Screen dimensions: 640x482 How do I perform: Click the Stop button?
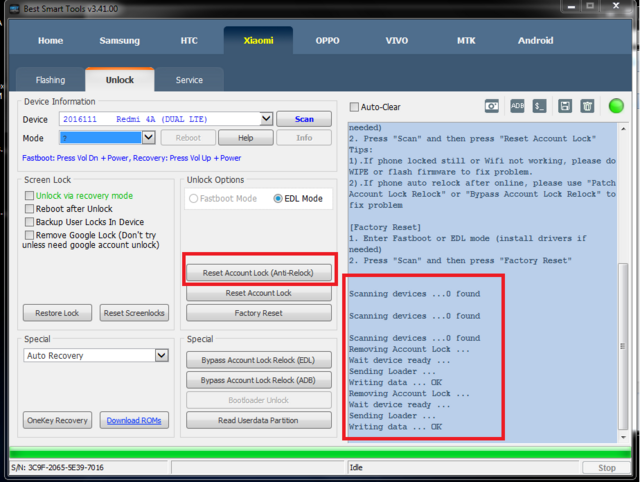607,468
